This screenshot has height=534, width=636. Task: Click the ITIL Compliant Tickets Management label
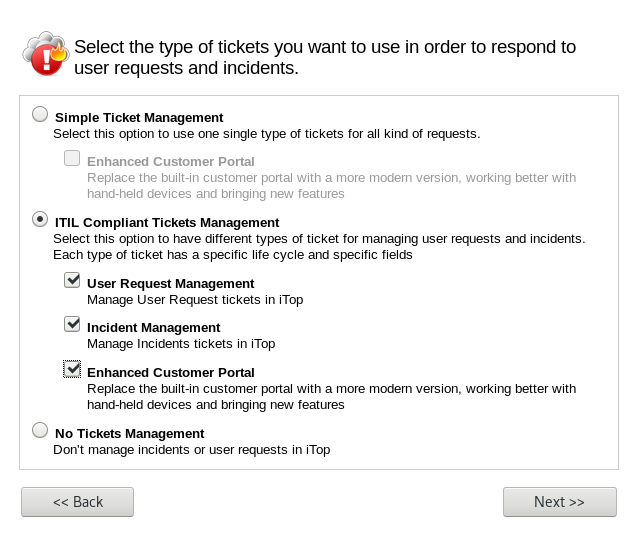tap(167, 222)
